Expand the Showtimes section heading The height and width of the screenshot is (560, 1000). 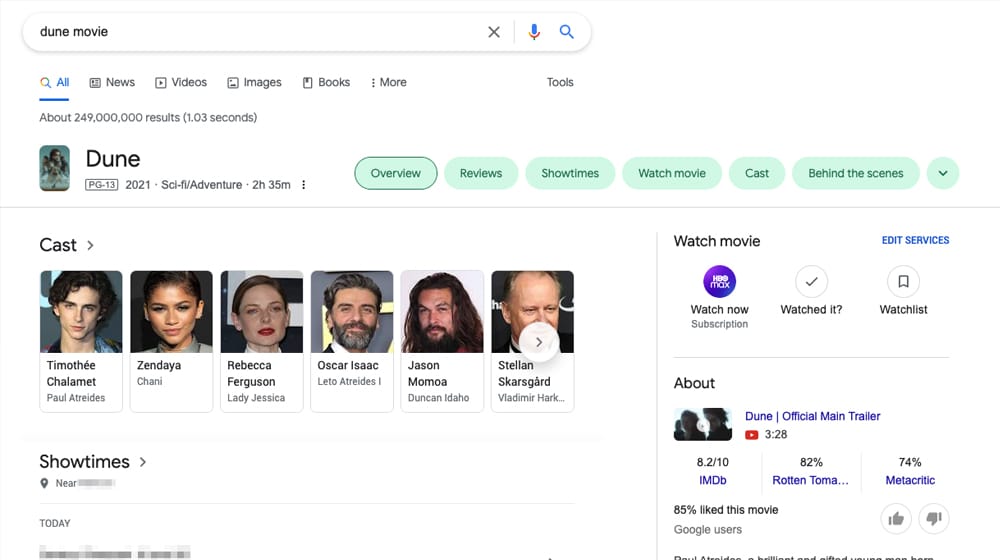pyautogui.click(x=93, y=462)
